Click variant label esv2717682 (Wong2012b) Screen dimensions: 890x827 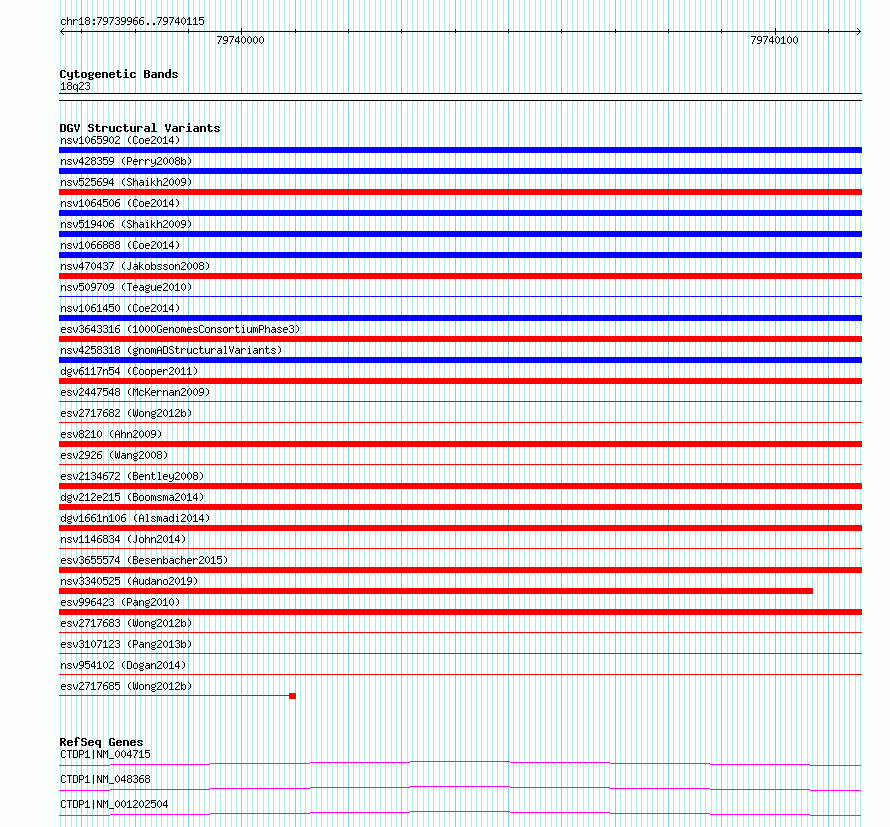(126, 413)
